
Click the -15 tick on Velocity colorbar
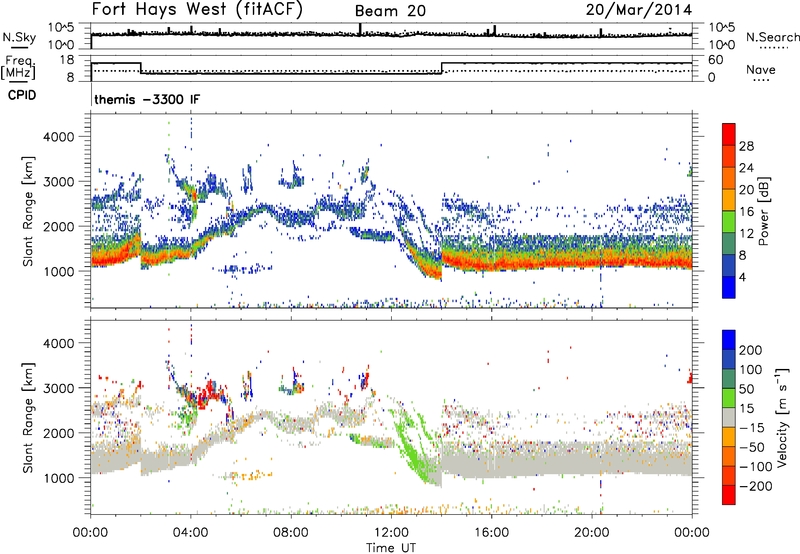tap(752, 427)
